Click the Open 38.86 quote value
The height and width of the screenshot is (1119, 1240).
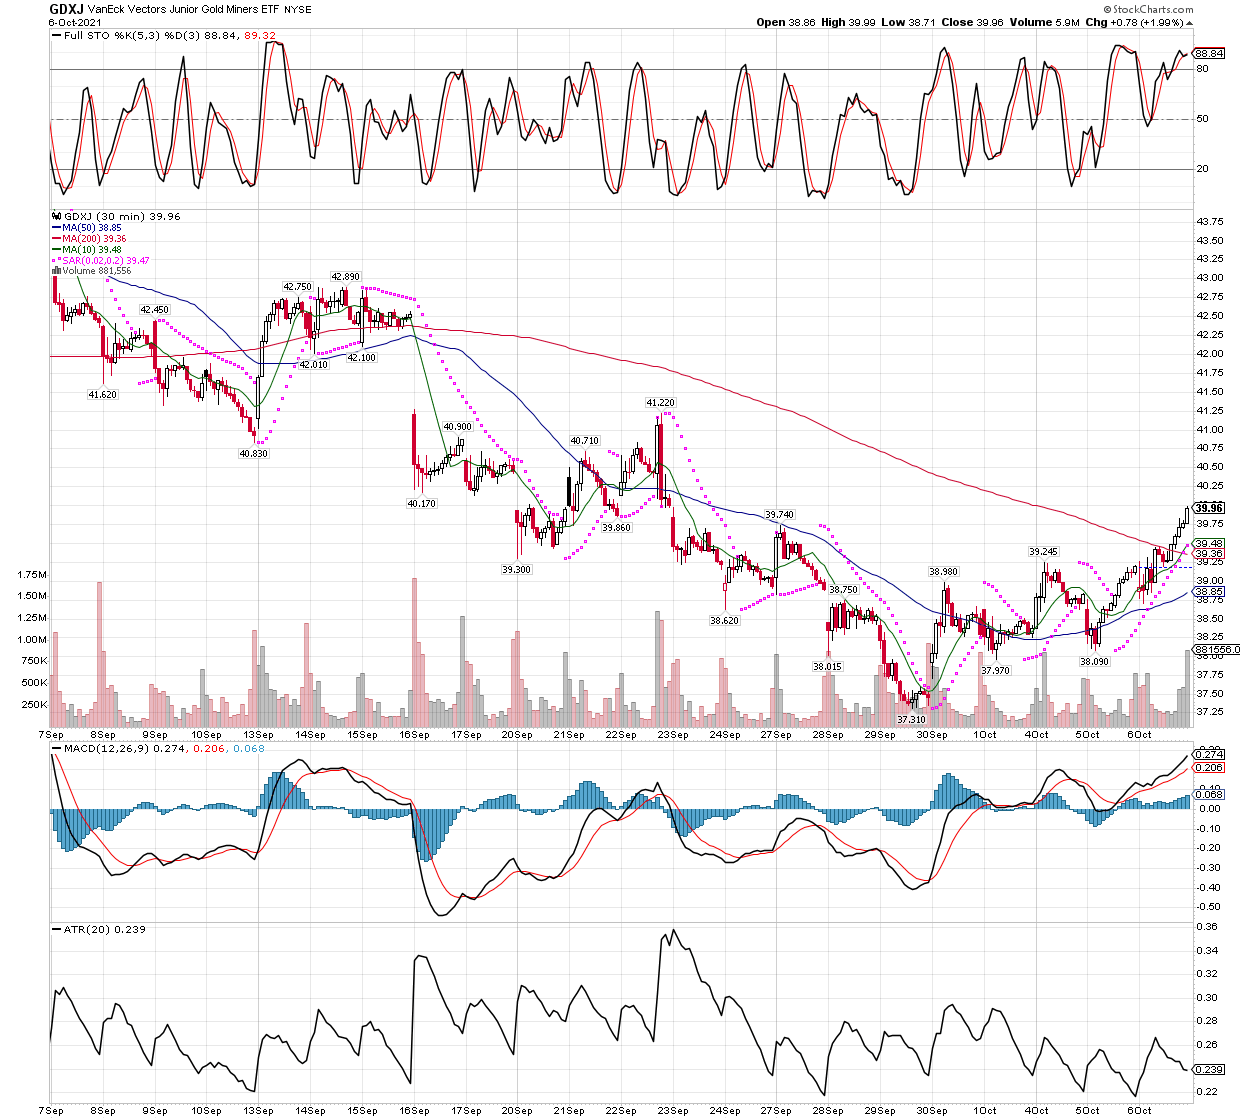786,22
